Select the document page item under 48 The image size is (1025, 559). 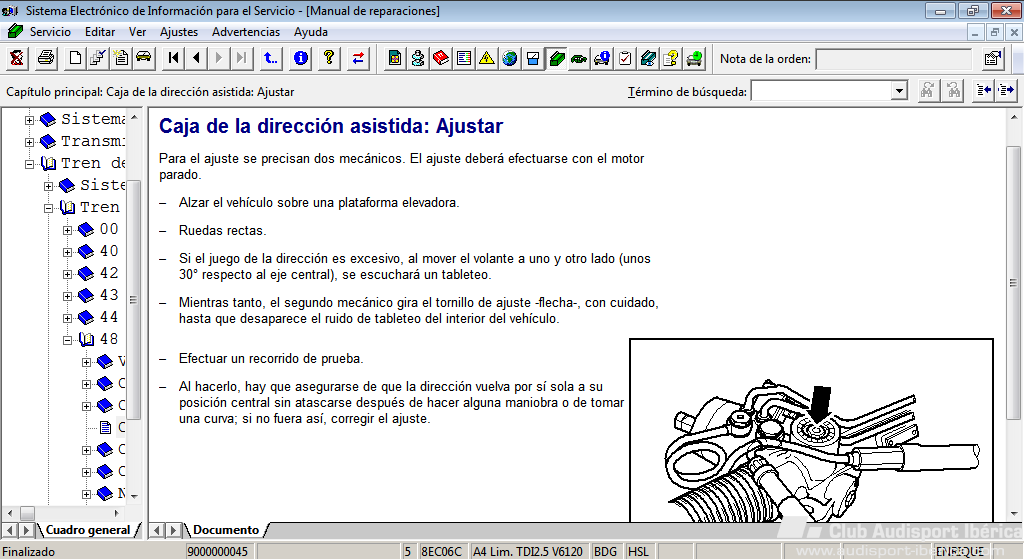[x=105, y=428]
